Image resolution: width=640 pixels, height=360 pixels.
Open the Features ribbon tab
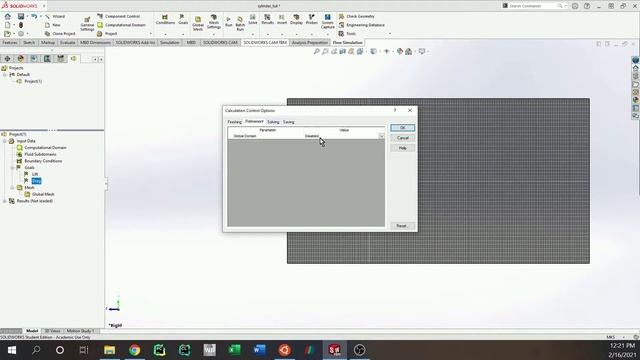(10, 42)
